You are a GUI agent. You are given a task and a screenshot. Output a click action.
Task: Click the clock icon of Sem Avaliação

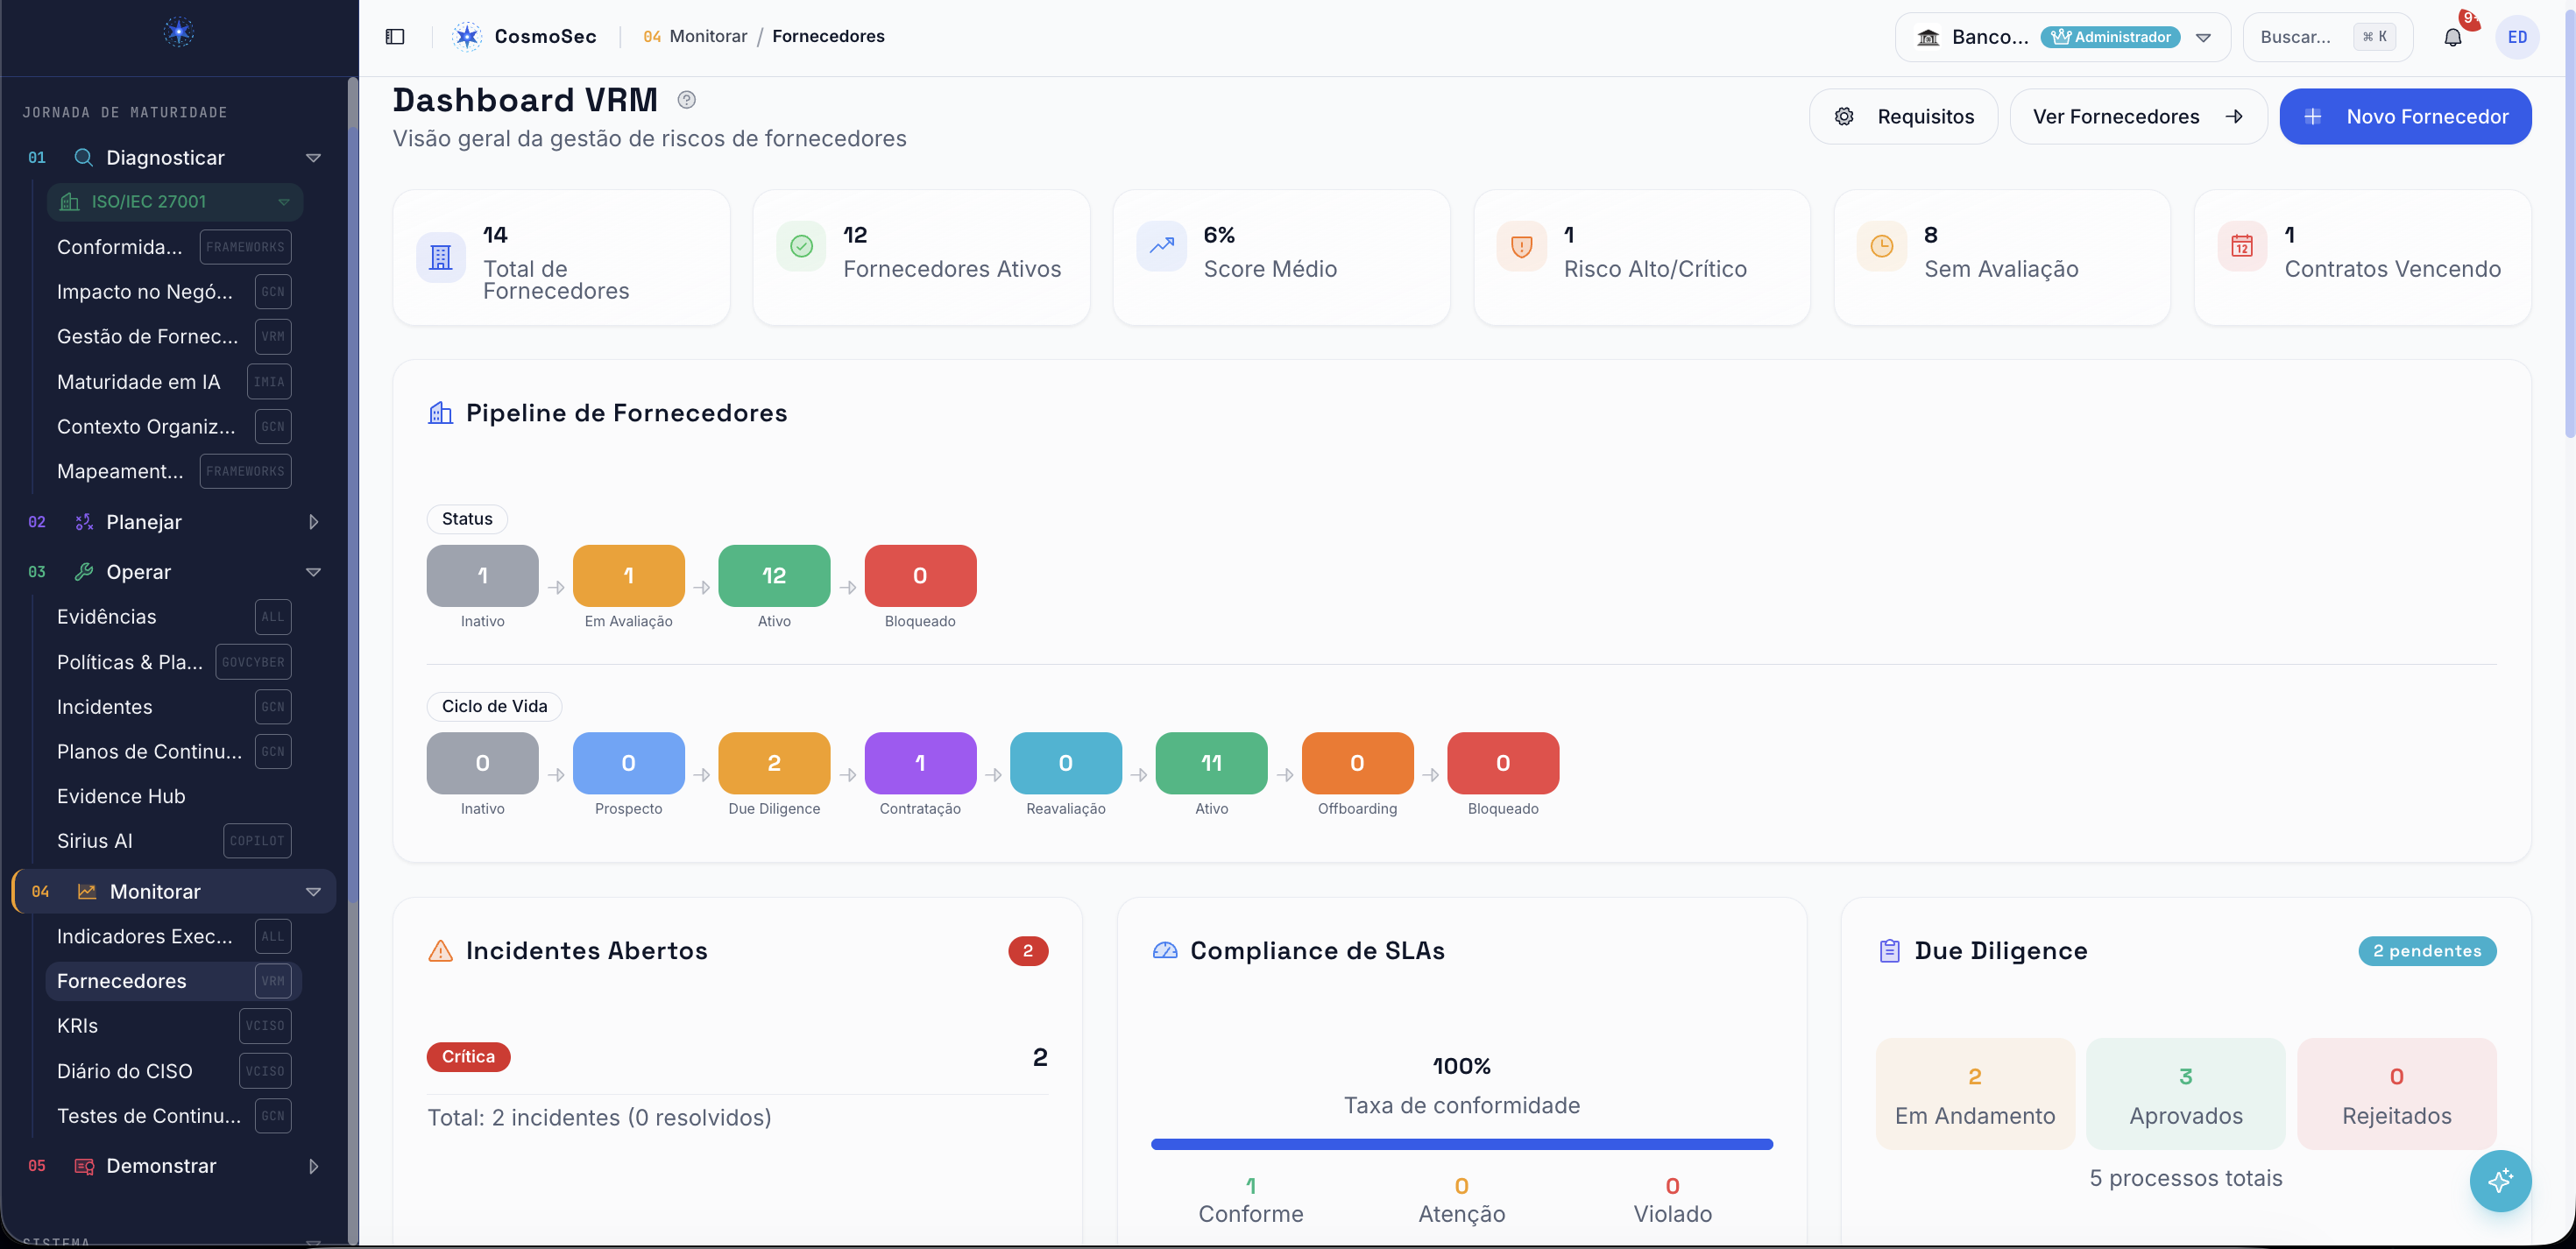(x=1881, y=246)
